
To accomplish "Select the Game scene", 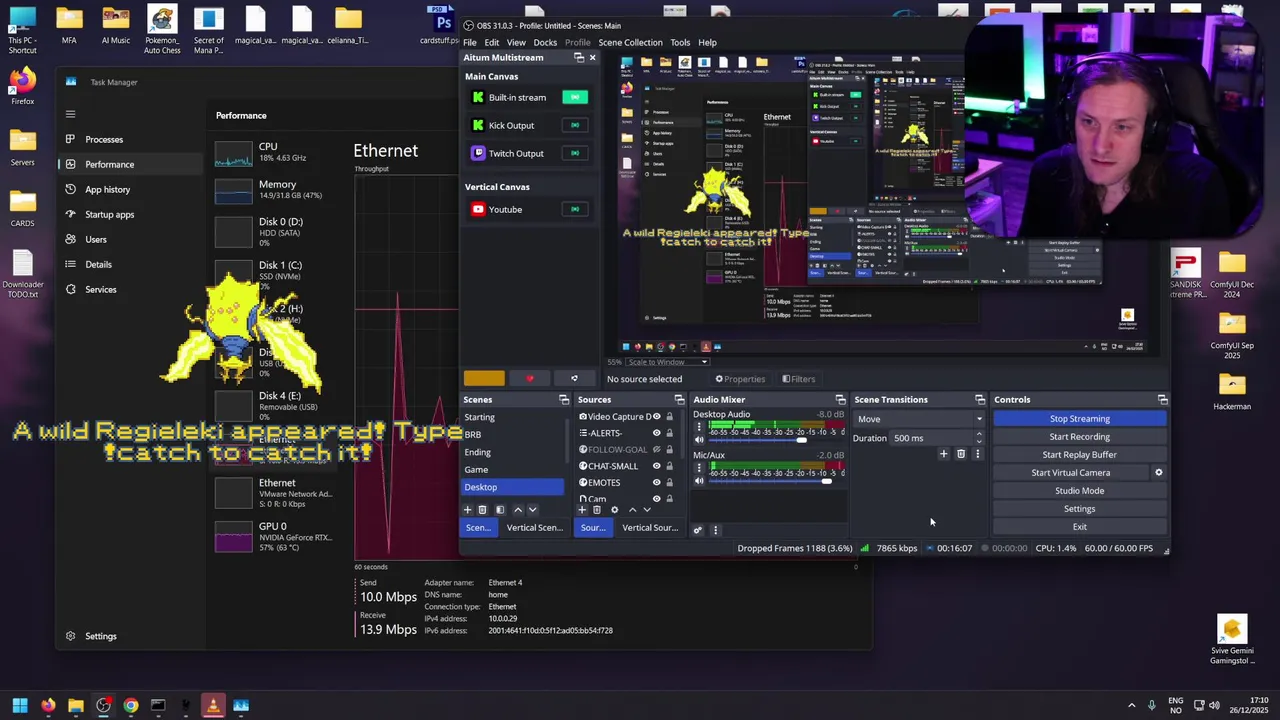I will pyautogui.click(x=513, y=470).
